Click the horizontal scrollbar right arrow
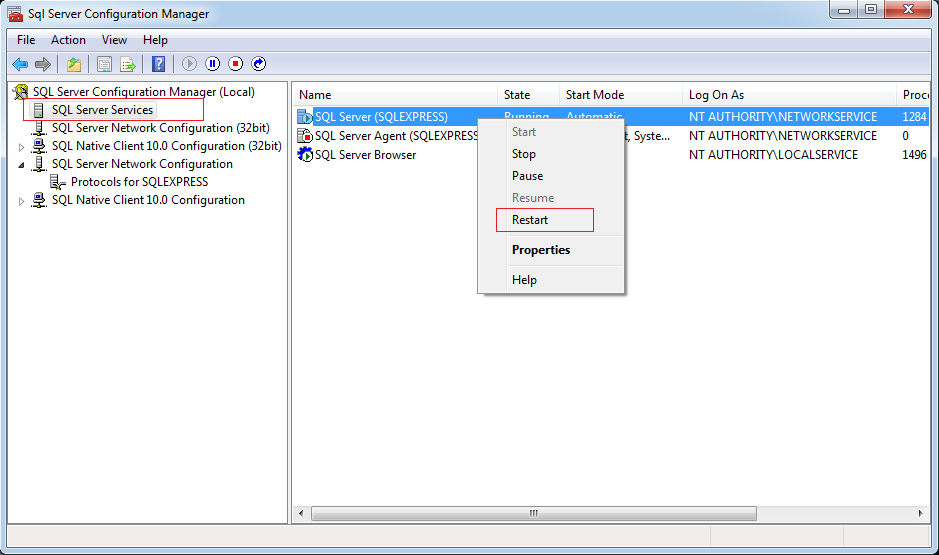 pyautogui.click(x=920, y=514)
